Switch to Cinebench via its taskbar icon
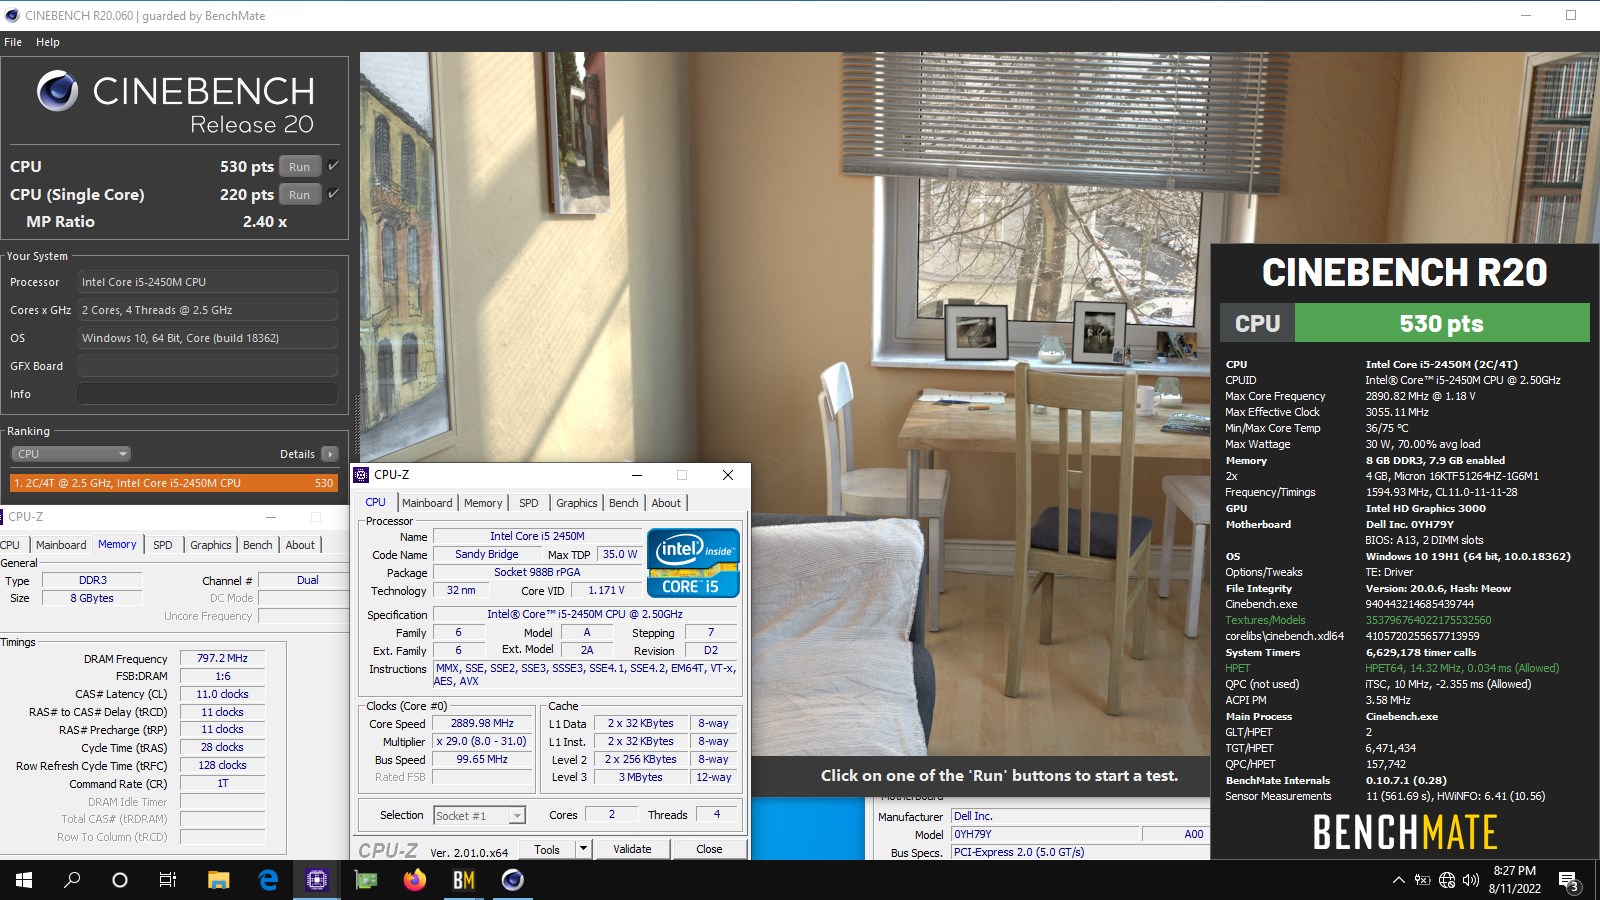Viewport: 1600px width, 900px height. coord(513,880)
